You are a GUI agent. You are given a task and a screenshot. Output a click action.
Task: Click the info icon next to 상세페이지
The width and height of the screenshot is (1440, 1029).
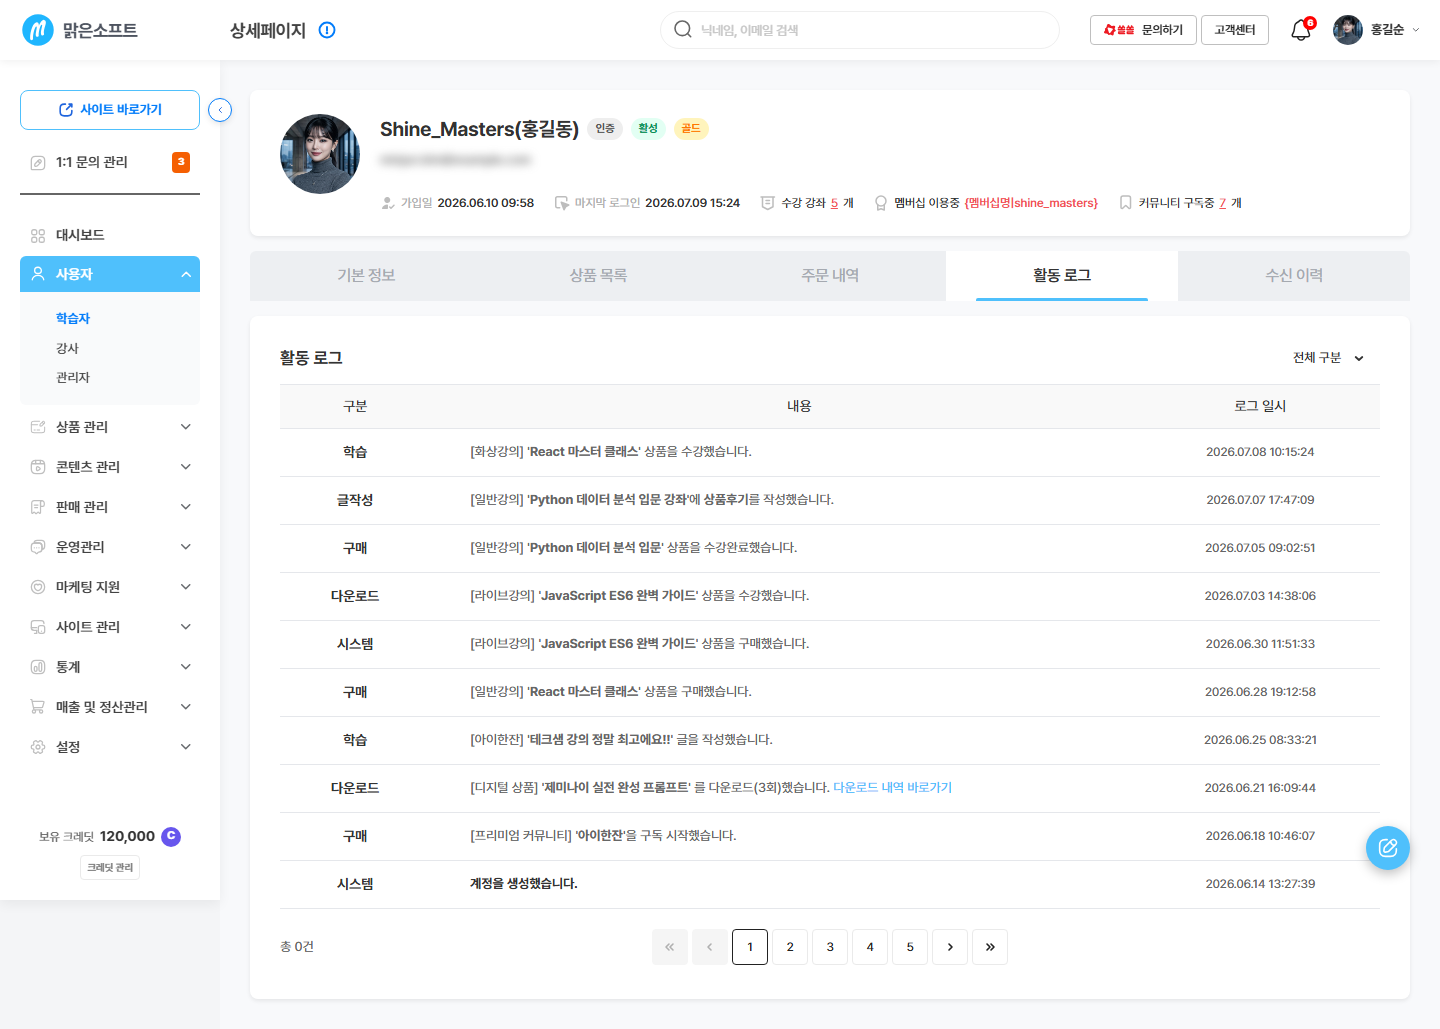(327, 30)
